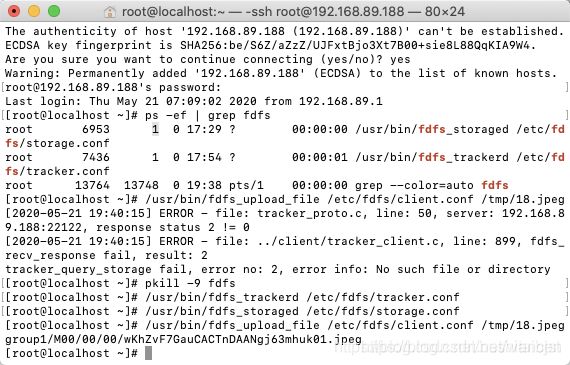This screenshot has height=365, width=570.
Task: Click the 'tracker_query_storage fail' error line
Action: coord(278,269)
